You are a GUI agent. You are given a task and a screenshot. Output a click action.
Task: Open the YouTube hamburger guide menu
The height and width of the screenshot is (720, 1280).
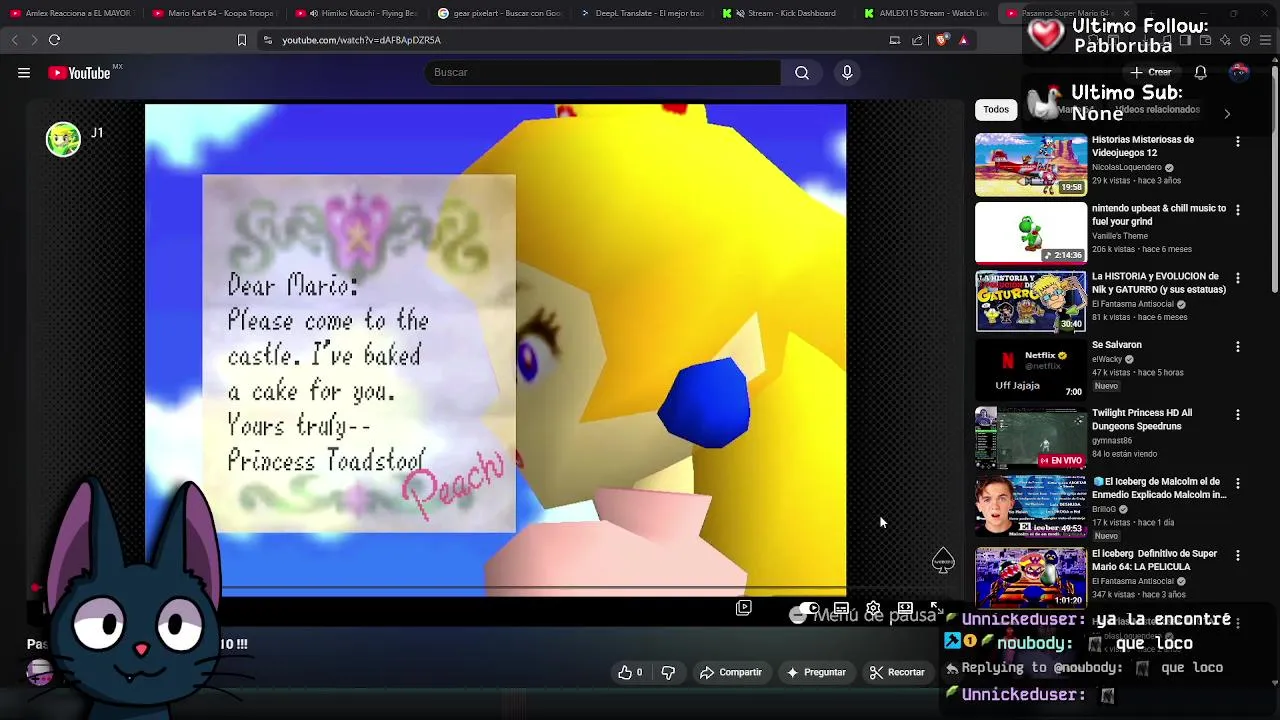(24, 73)
